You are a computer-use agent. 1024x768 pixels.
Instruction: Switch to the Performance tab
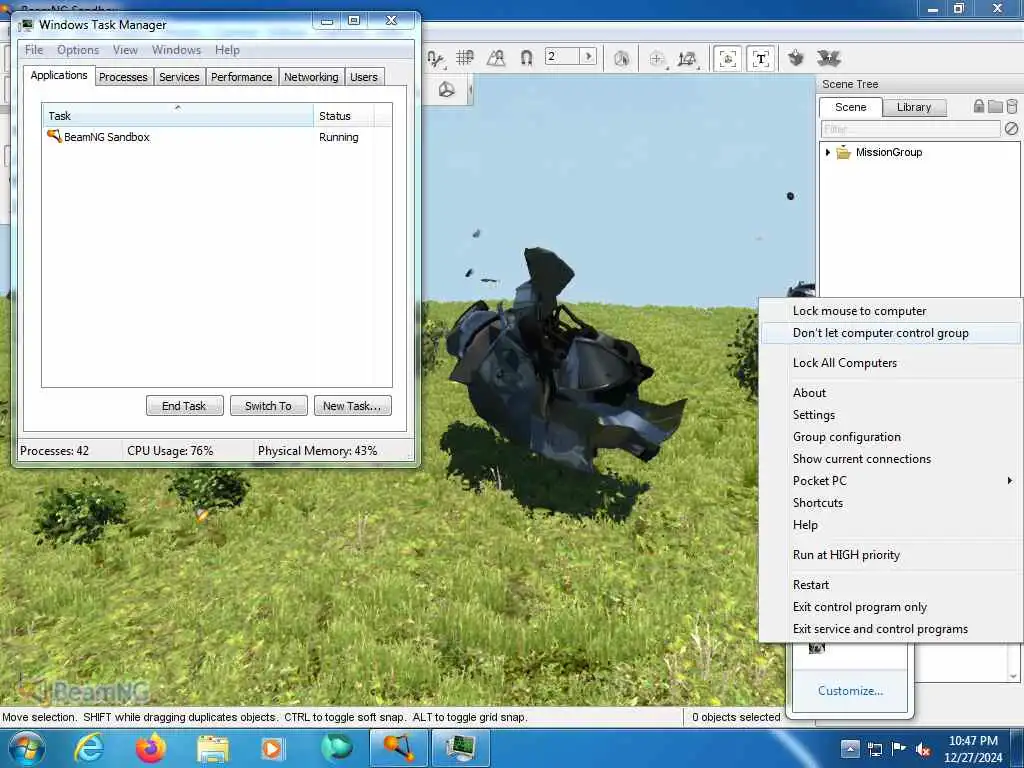(242, 77)
